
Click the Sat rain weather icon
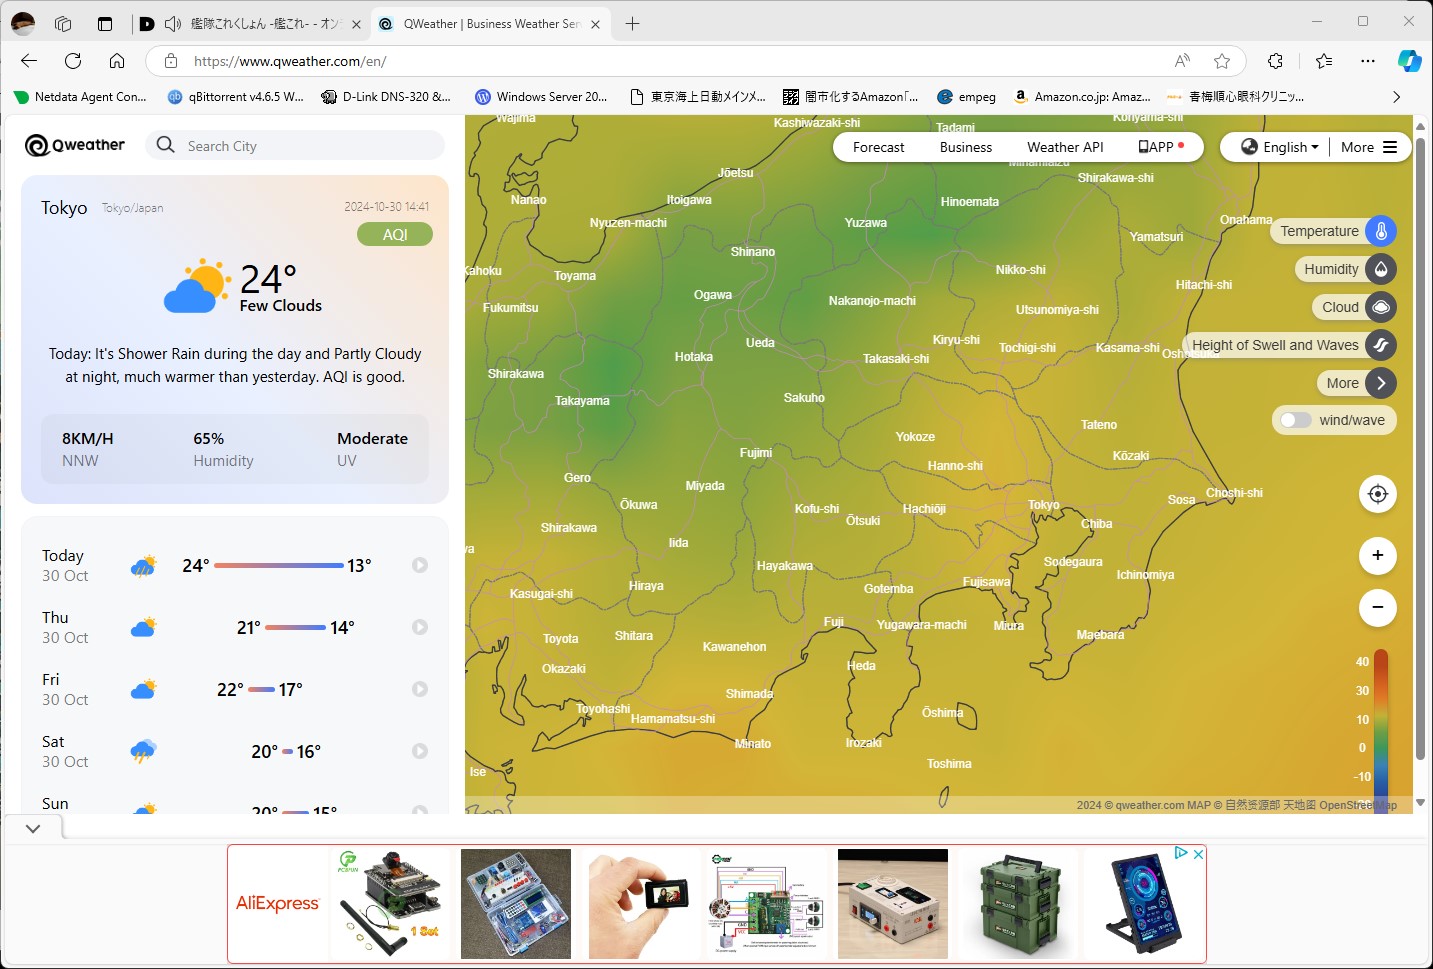(143, 751)
